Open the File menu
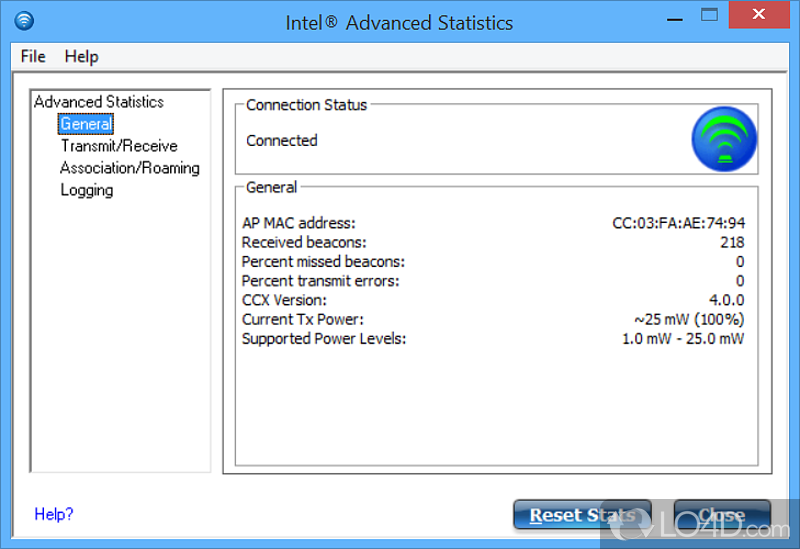Screen dimensions: 800x549 point(33,56)
